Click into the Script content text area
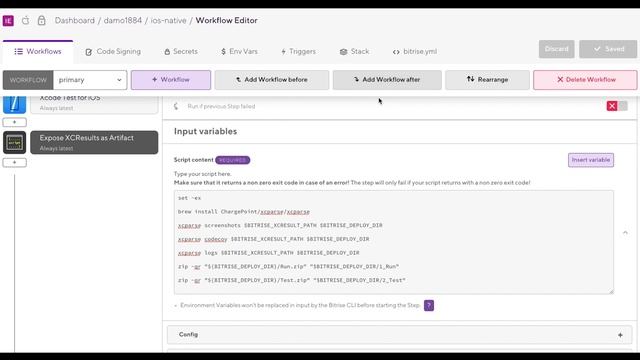The height and width of the screenshot is (360, 640). pos(393,242)
